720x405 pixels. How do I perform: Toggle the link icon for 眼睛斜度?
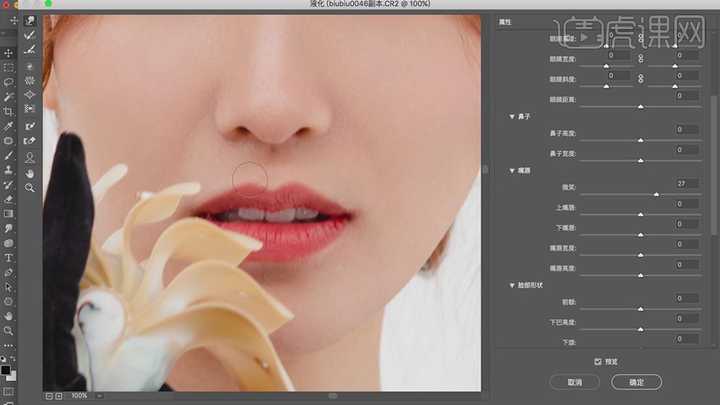pyautogui.click(x=641, y=79)
